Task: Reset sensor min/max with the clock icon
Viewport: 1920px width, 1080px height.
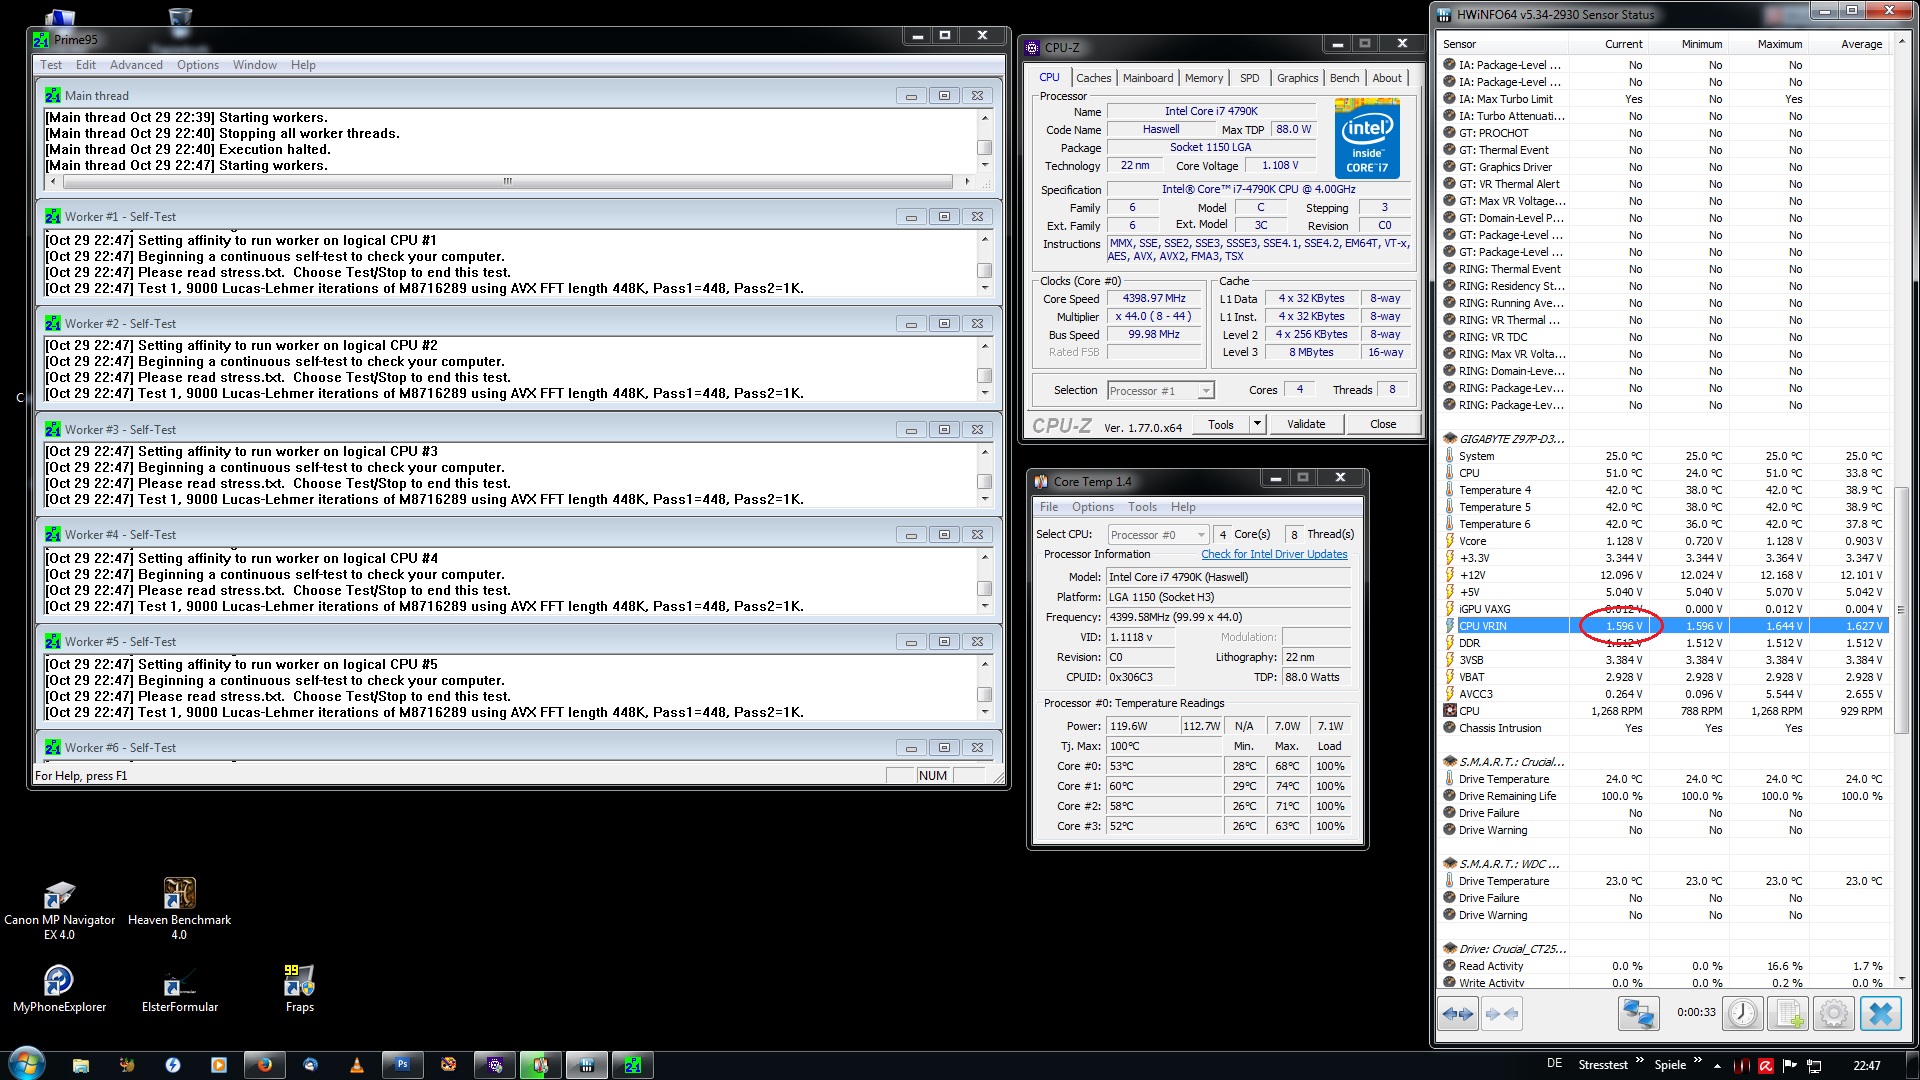Action: pyautogui.click(x=1742, y=1013)
